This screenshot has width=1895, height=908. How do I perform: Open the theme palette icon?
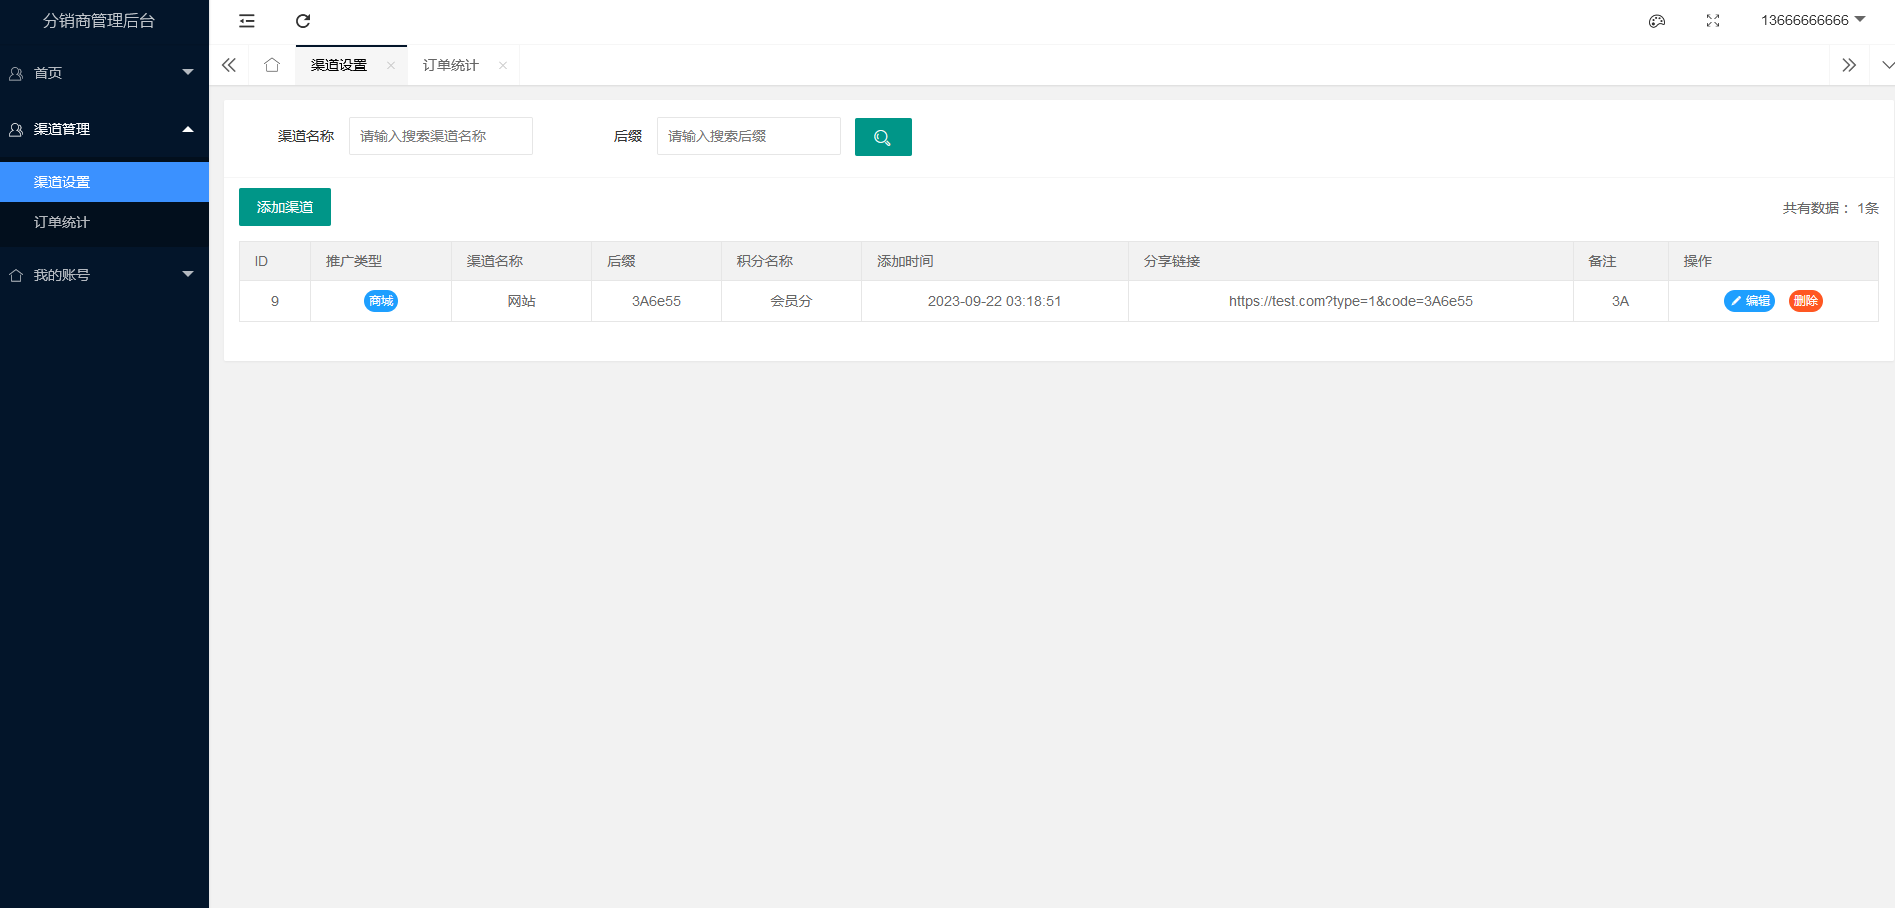tap(1657, 21)
